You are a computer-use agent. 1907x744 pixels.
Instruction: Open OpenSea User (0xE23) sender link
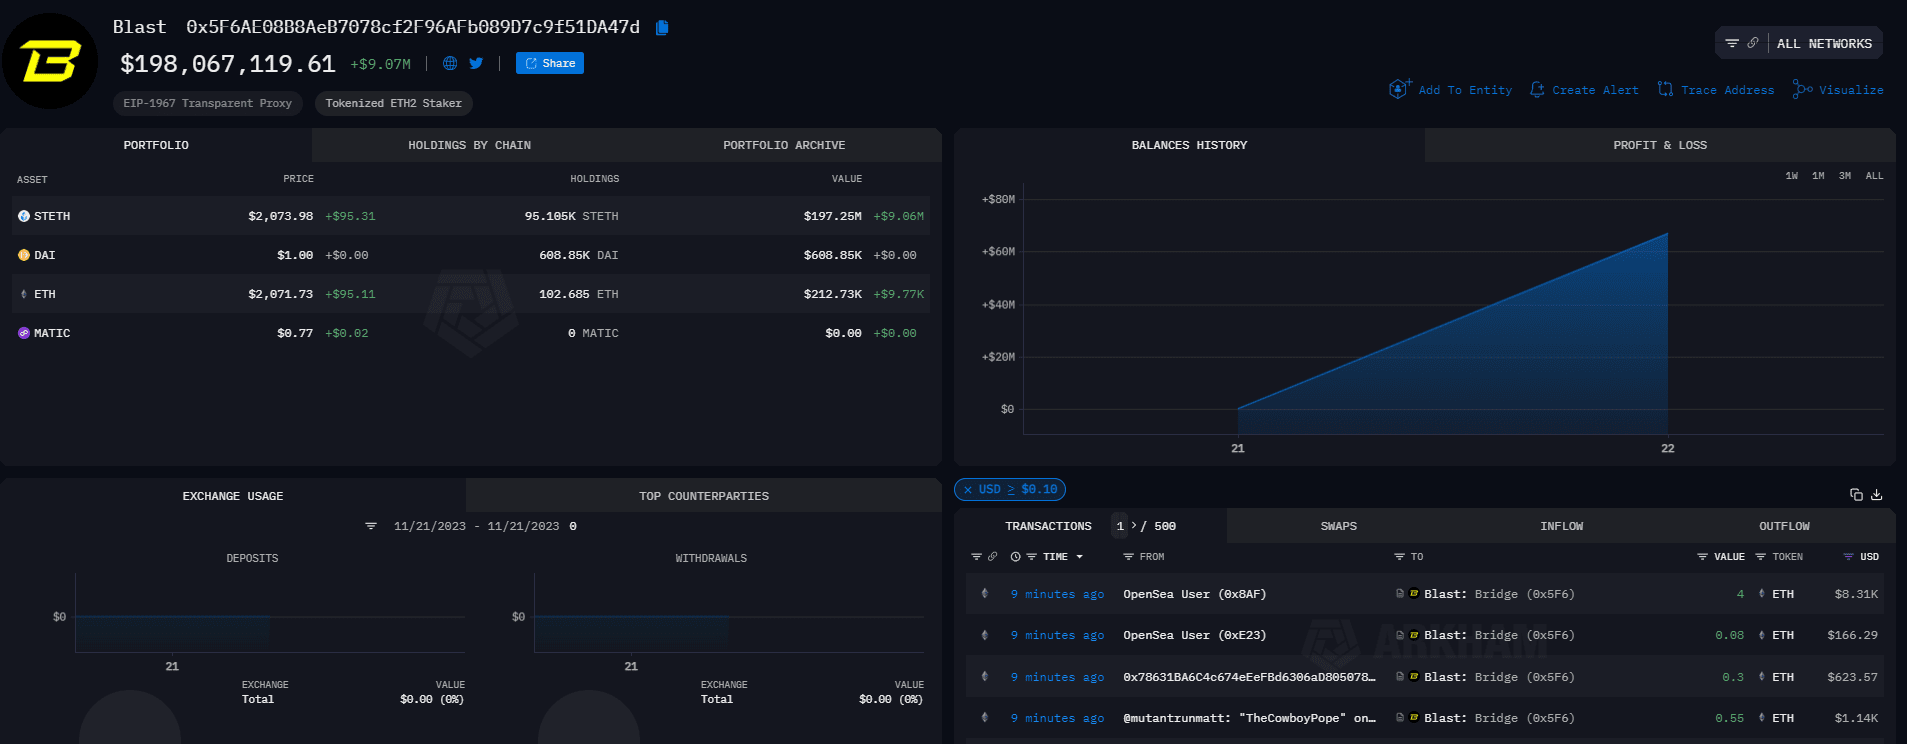1194,635
